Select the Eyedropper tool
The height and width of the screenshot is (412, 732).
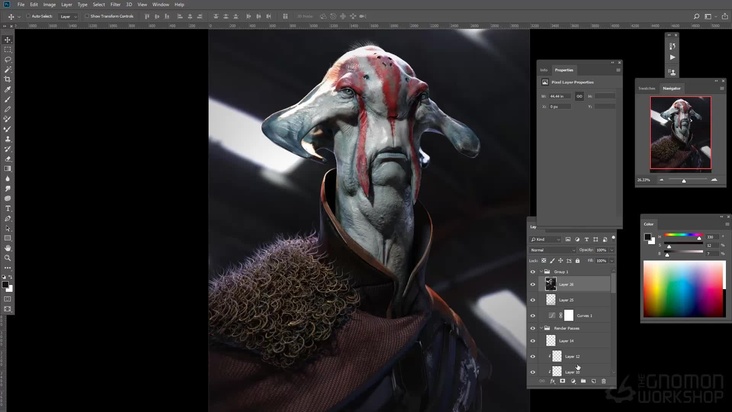click(7, 89)
